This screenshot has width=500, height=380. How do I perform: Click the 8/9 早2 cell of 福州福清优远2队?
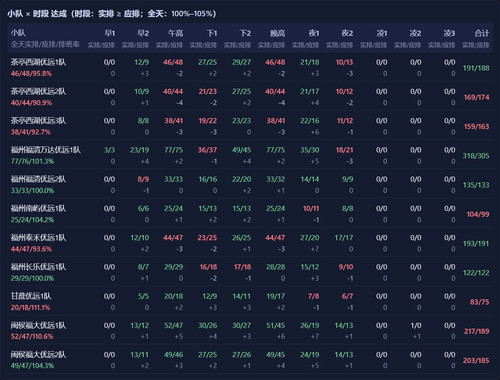[x=143, y=179]
